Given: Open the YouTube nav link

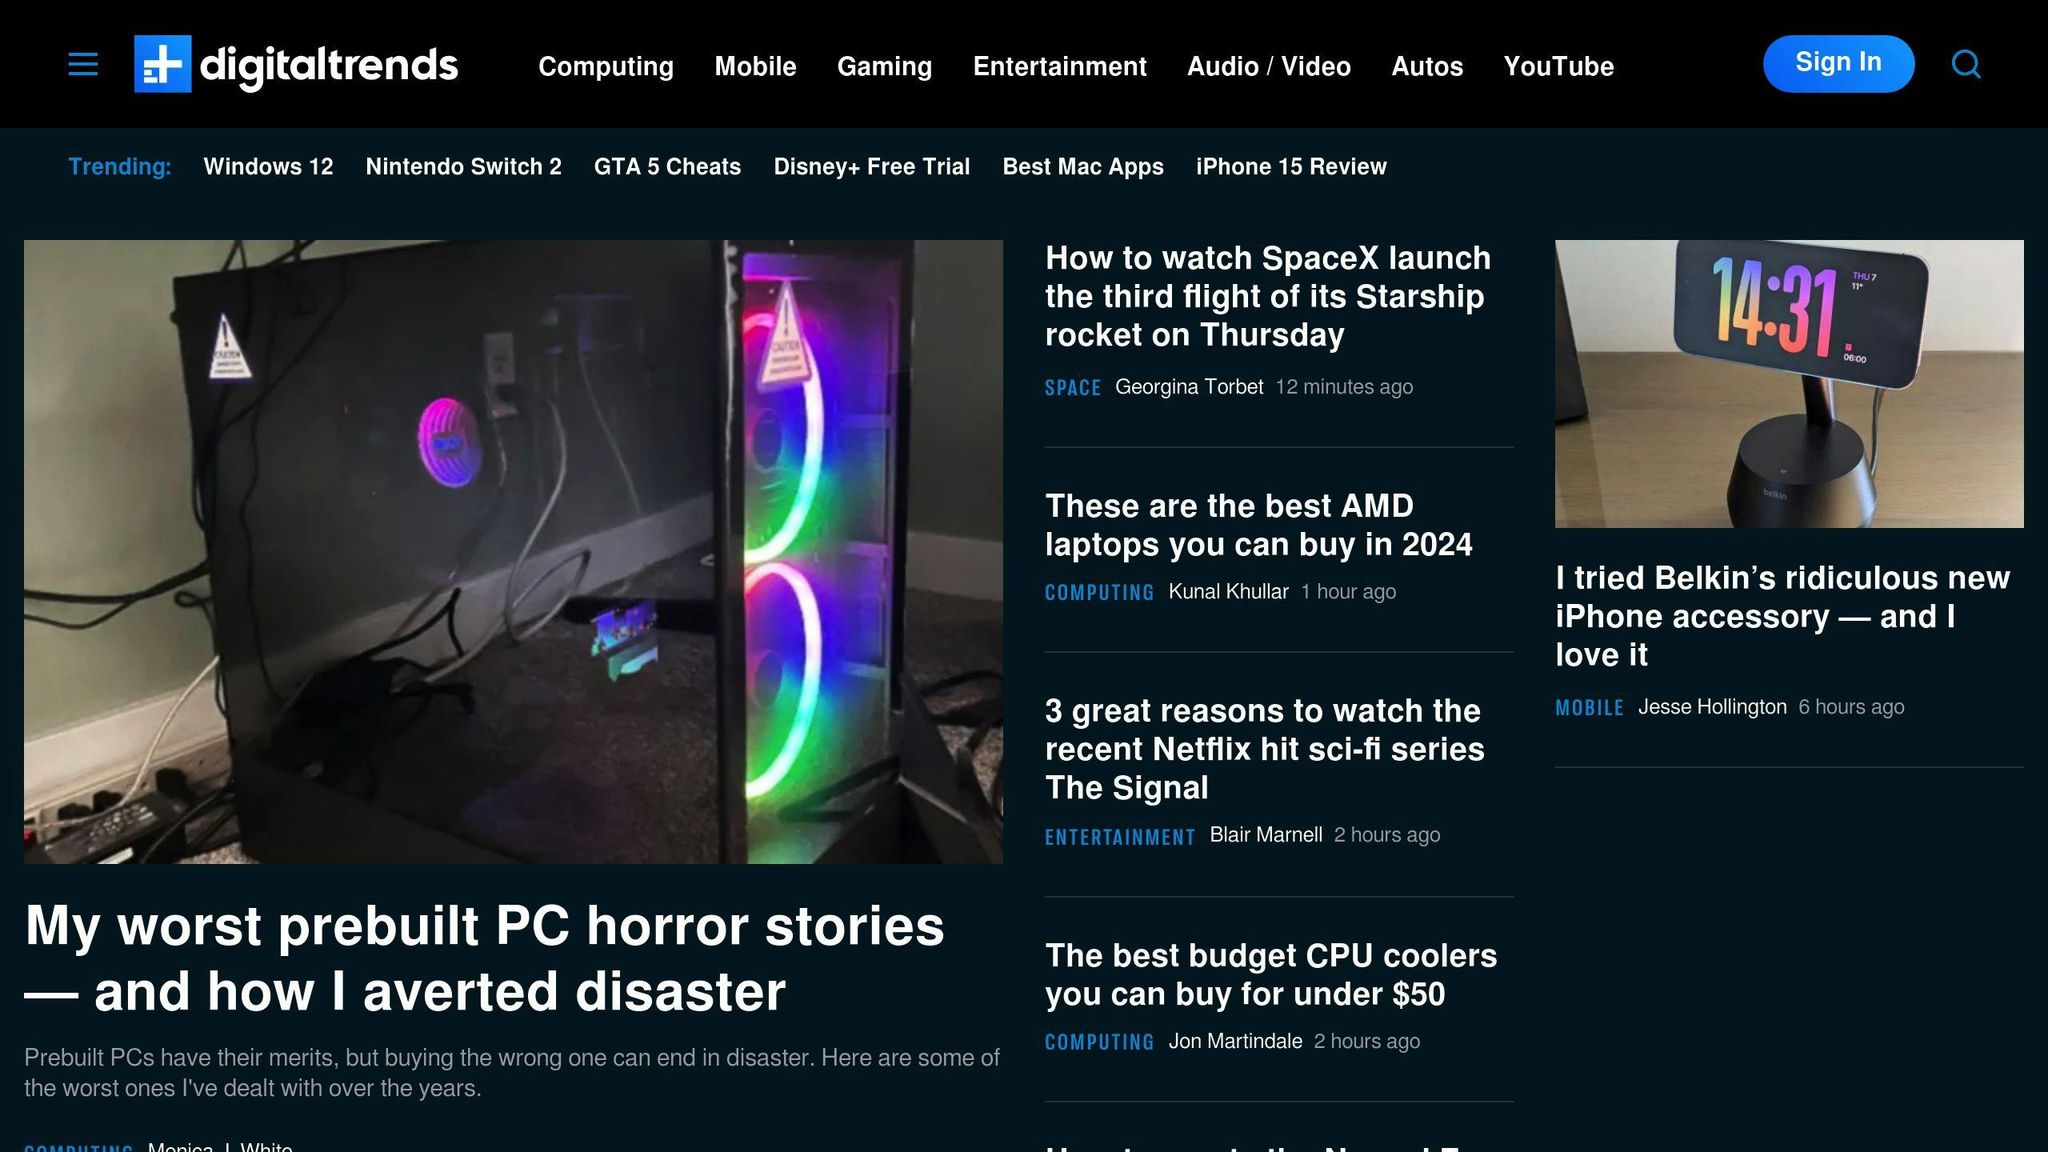Looking at the screenshot, I should coord(1558,66).
